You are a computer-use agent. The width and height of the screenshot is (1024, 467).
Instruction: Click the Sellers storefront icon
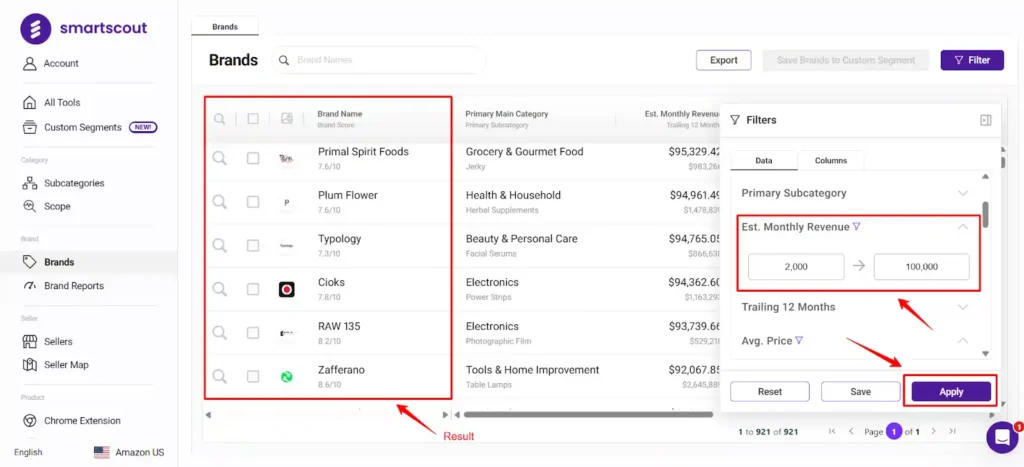[29, 342]
